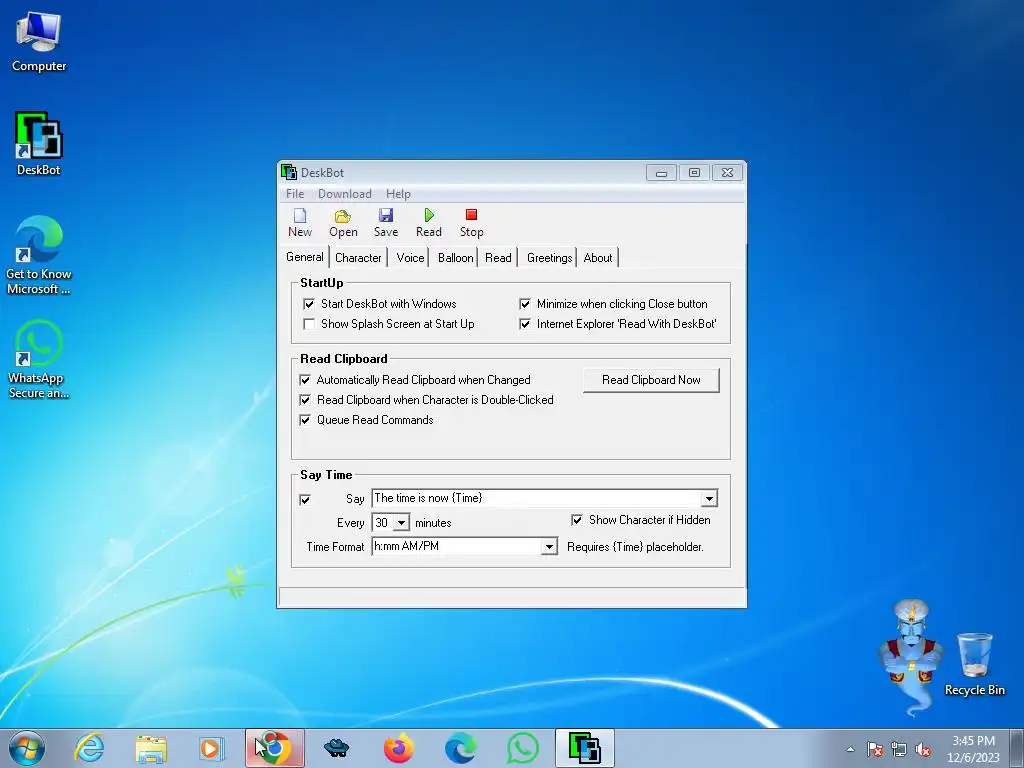Image resolution: width=1024 pixels, height=768 pixels.
Task: Toggle Show Character if Hidden
Action: coord(577,520)
